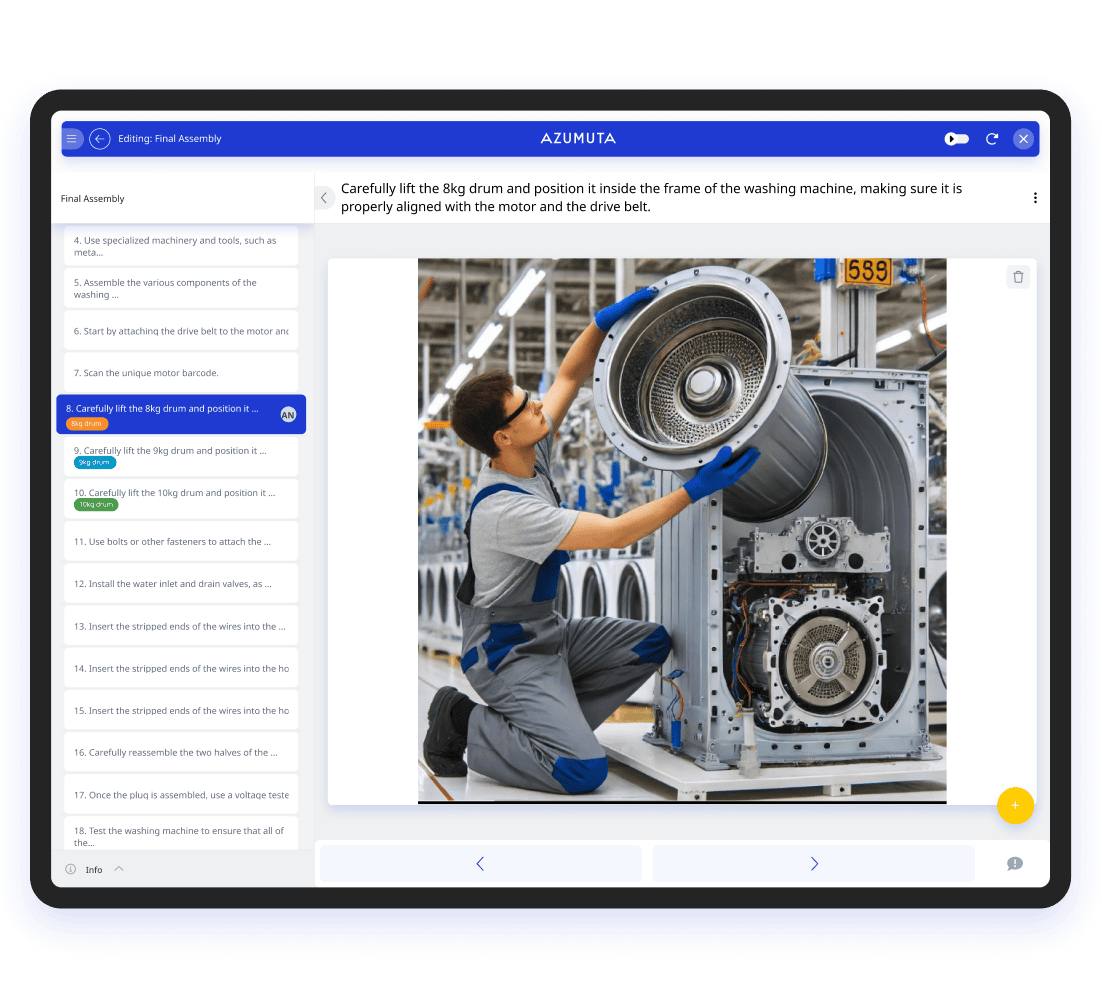Click the AZUMUTA logo in the header
1102x1000 pixels.
pyautogui.click(x=578, y=139)
